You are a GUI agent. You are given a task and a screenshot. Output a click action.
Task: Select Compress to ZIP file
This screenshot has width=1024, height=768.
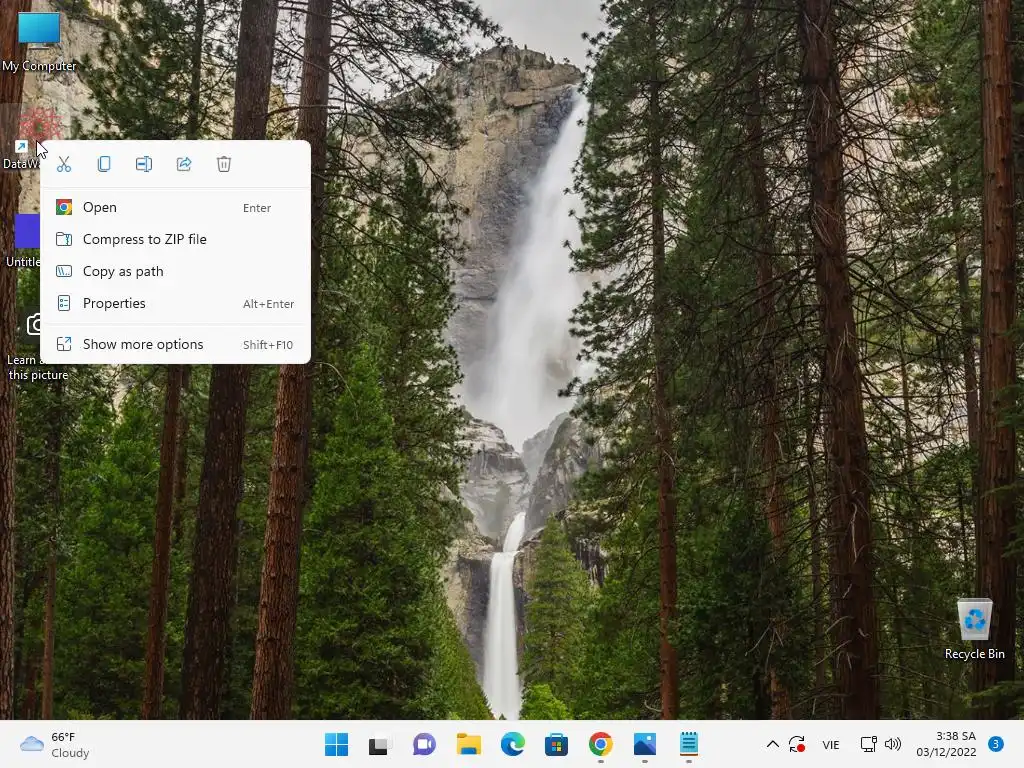coord(175,240)
